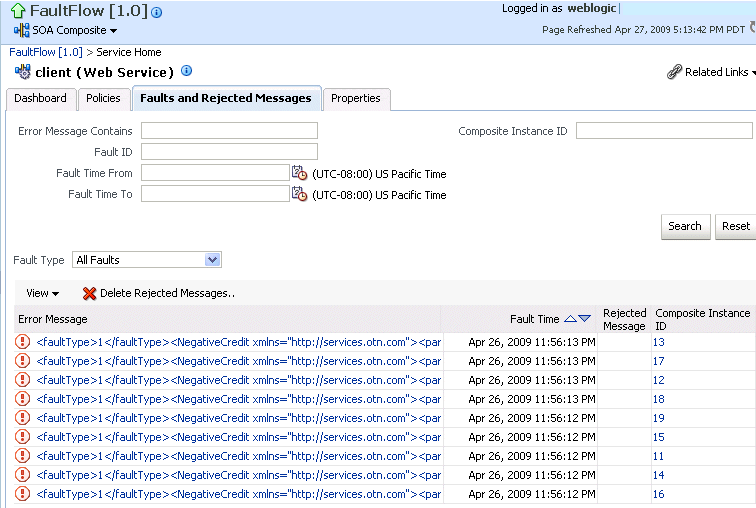This screenshot has height=508, width=756.
Task: Click the Search button
Action: [x=685, y=227]
